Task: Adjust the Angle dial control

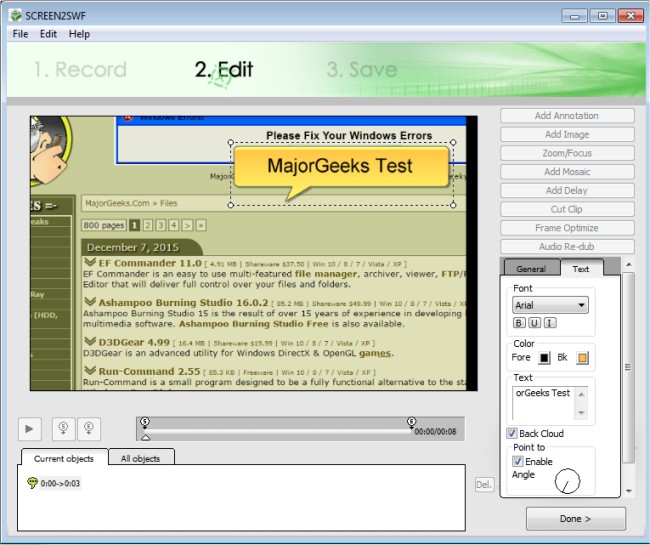Action: coord(567,481)
